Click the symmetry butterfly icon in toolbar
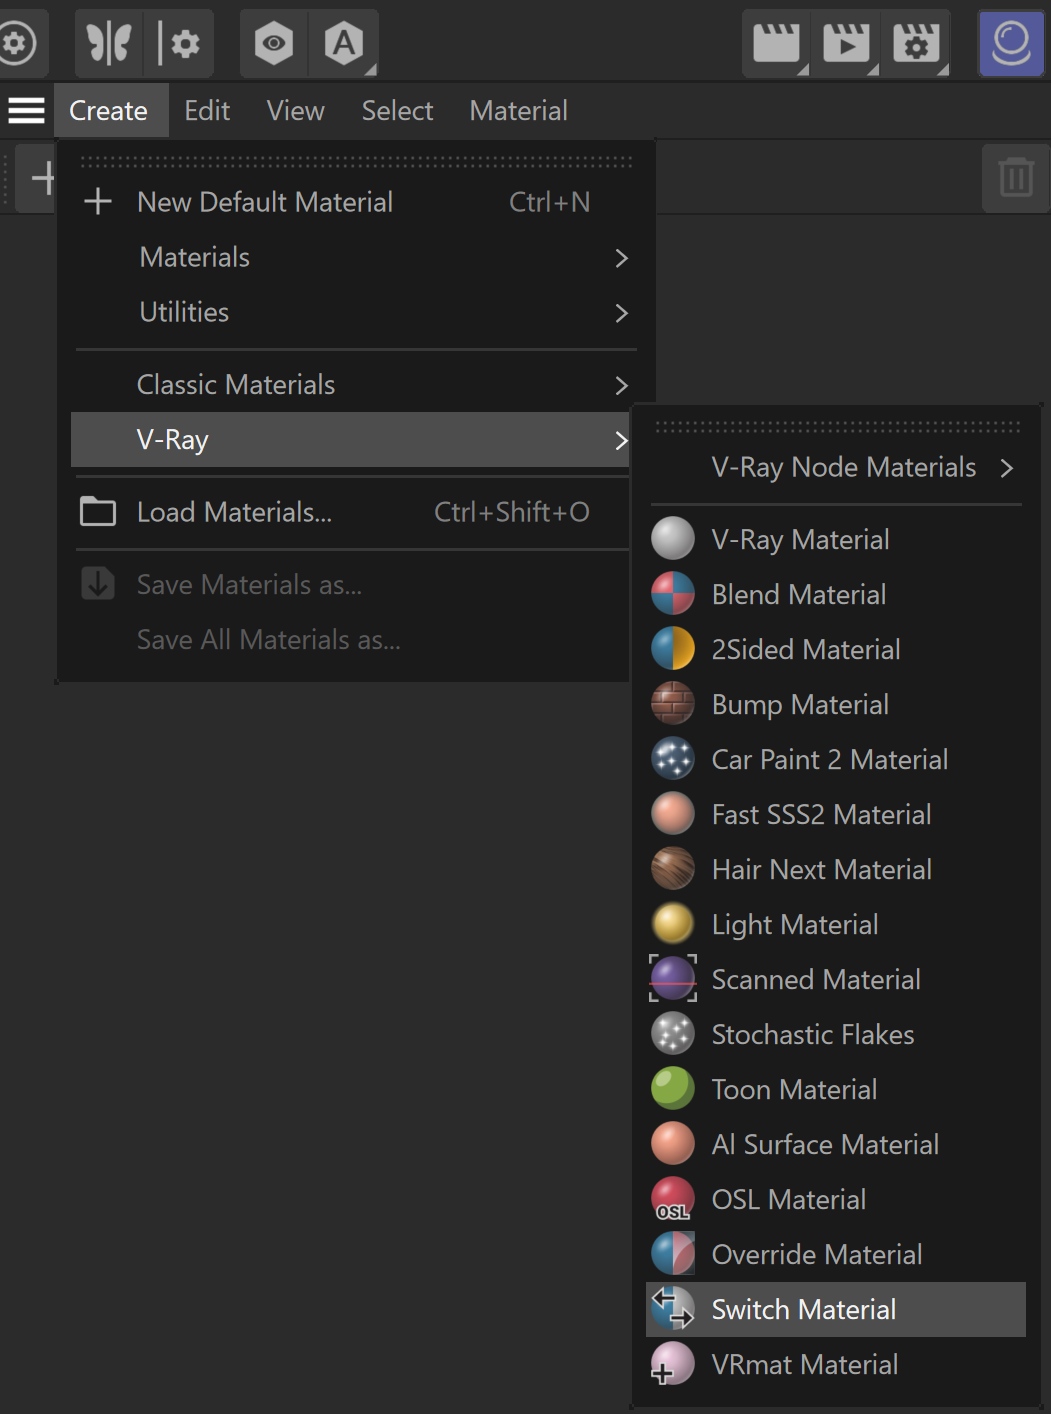This screenshot has width=1051, height=1414. coord(108,44)
